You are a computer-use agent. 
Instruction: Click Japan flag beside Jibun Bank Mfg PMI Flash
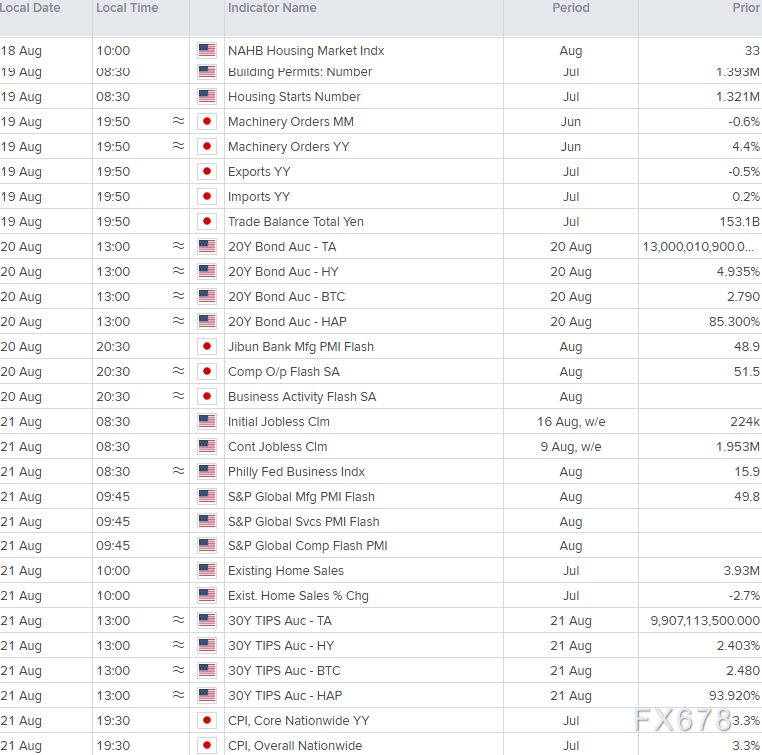coord(207,347)
